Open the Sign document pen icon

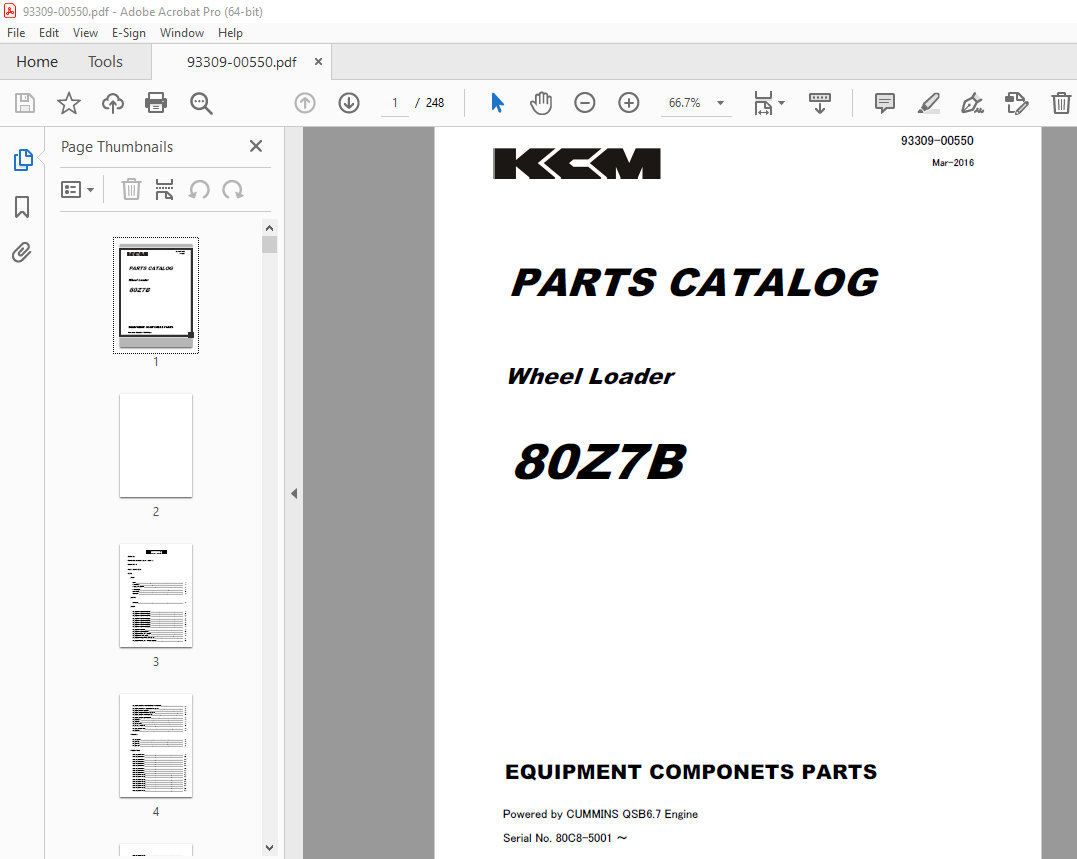[972, 103]
